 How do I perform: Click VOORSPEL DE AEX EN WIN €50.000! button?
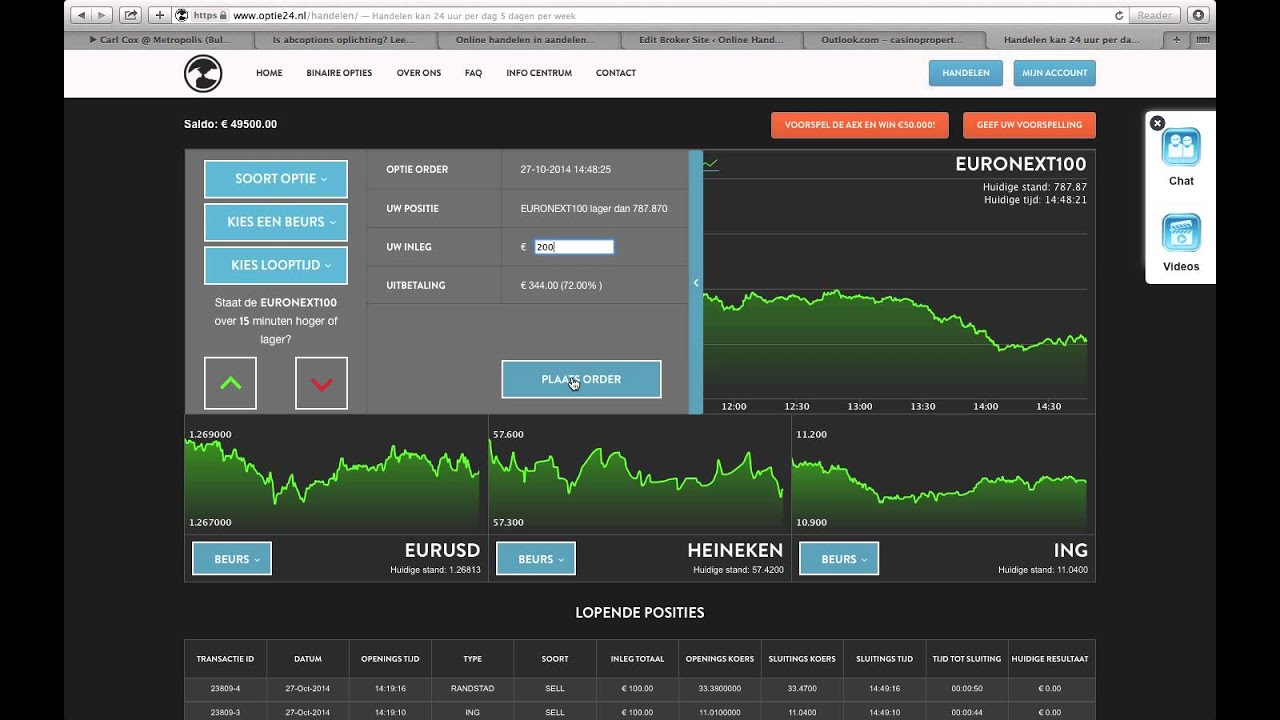tap(859, 125)
